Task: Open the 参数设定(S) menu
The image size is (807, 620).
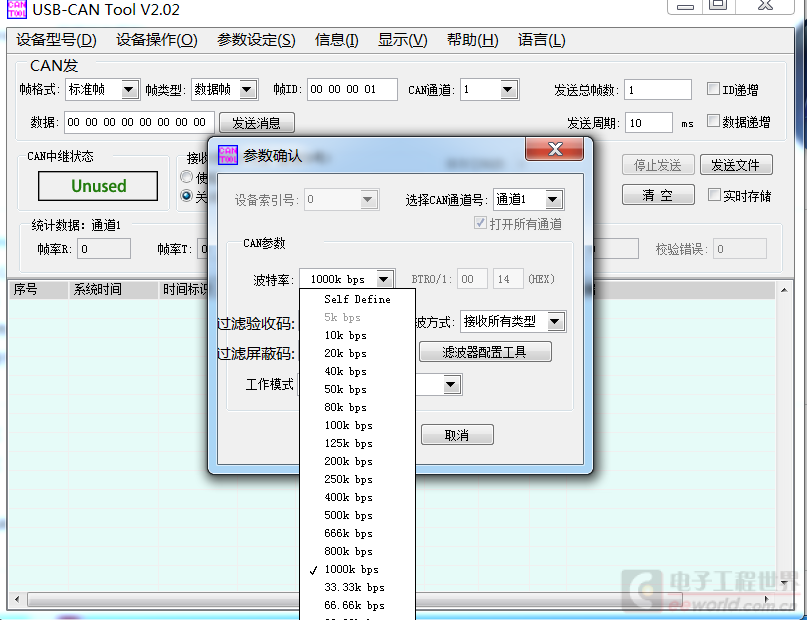Action: click(256, 40)
